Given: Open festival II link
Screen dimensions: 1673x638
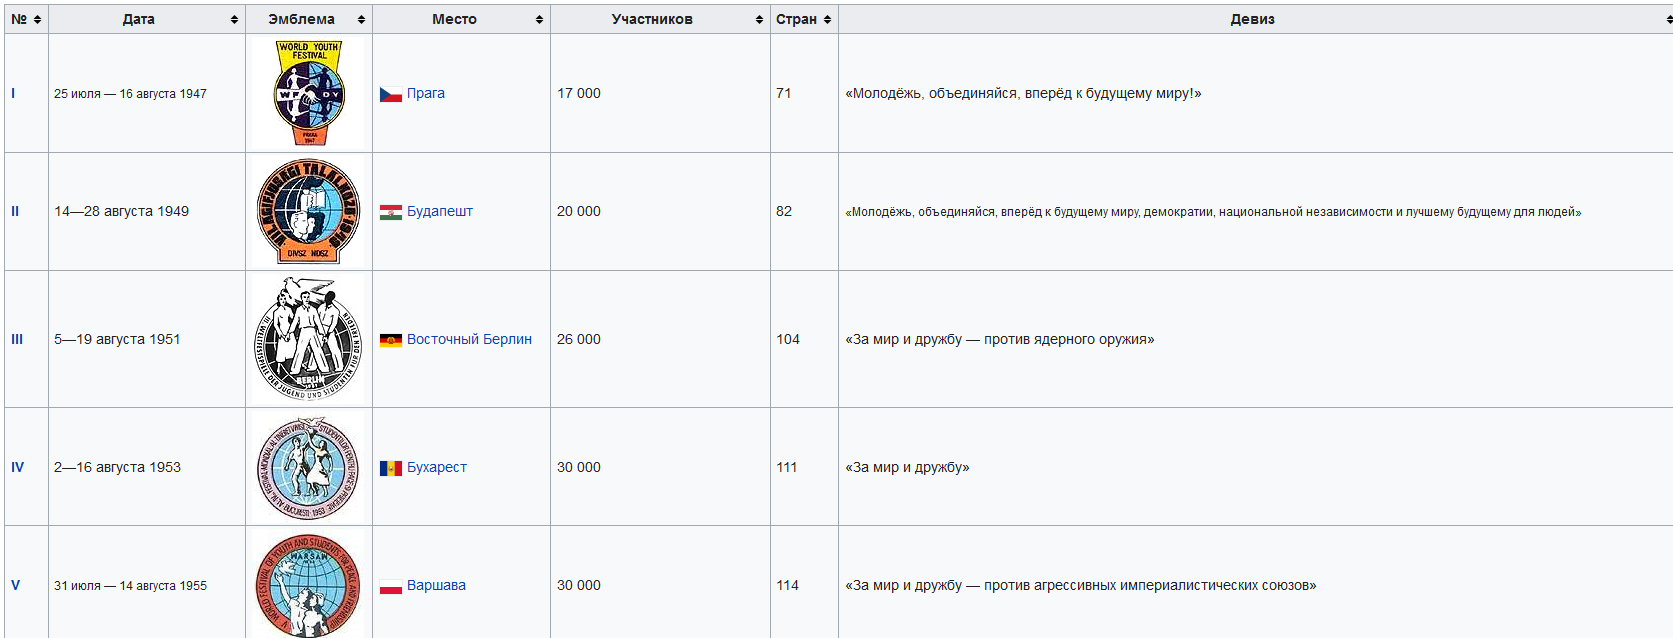Looking at the screenshot, I should [15, 211].
